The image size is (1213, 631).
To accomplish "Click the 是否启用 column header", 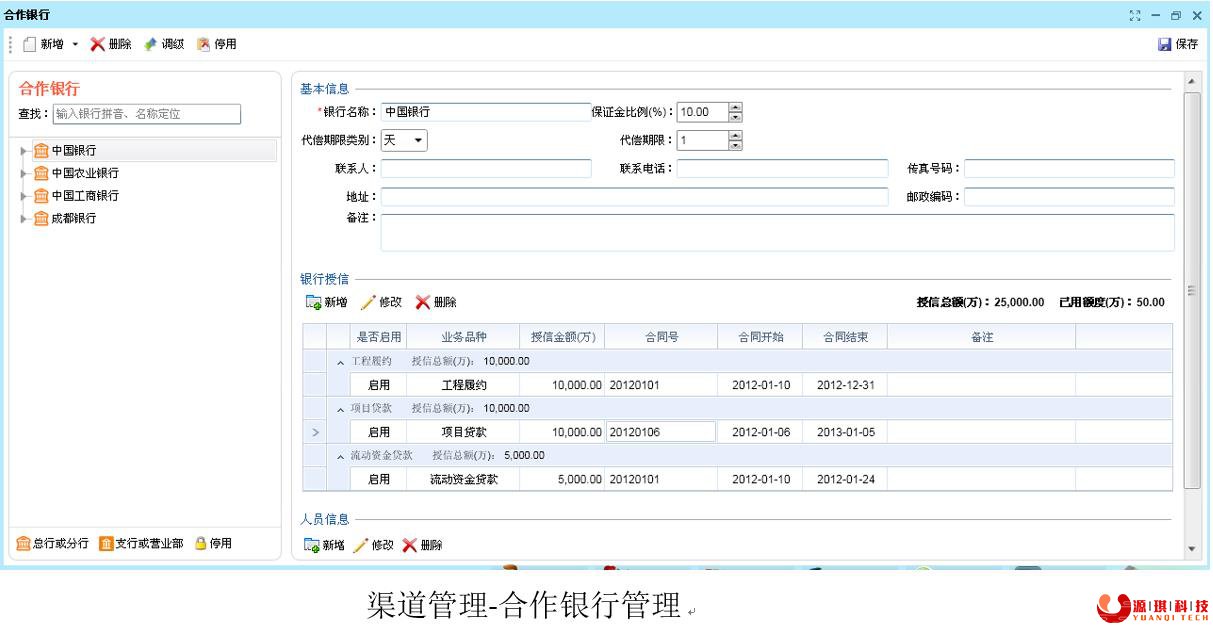I will tap(379, 338).
